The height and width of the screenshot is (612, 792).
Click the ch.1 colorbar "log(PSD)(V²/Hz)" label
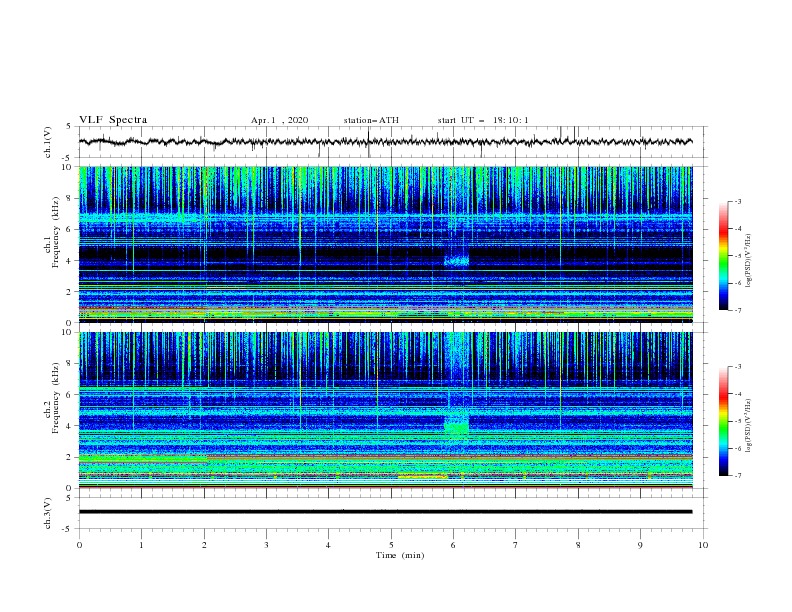(748, 261)
